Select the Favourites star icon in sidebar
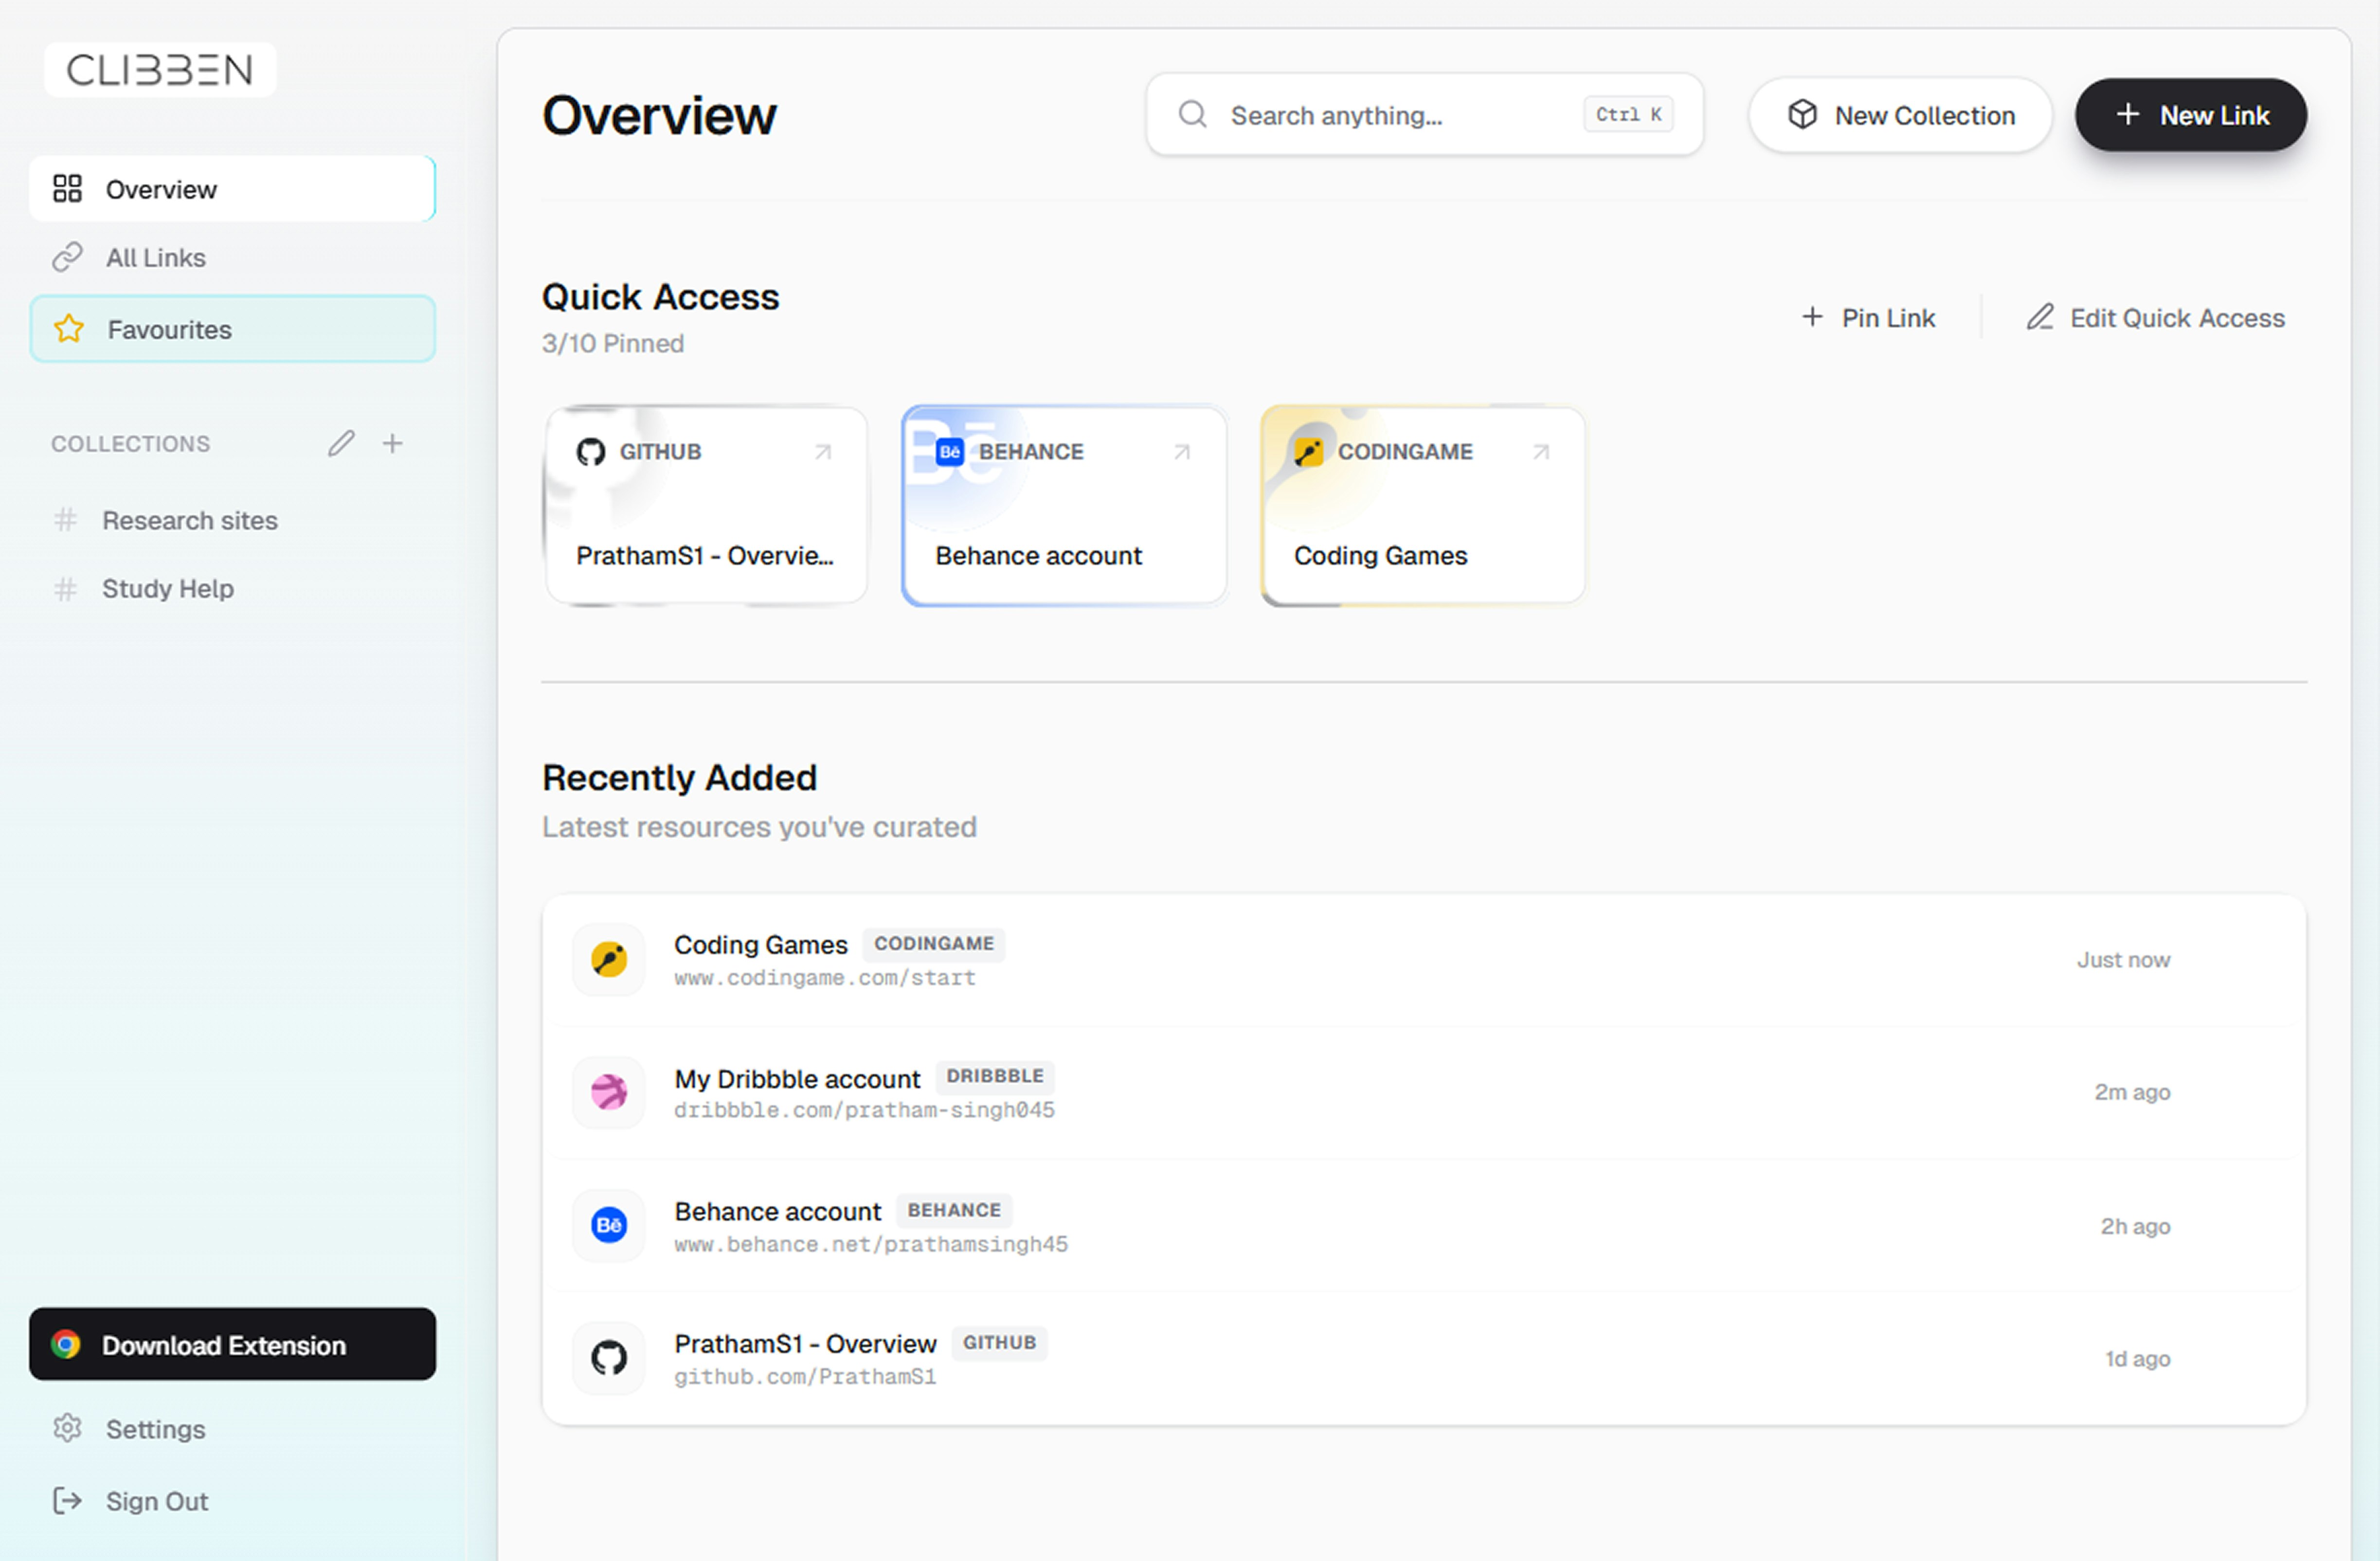Screen dimensions: 2380x1561 click(x=68, y=328)
